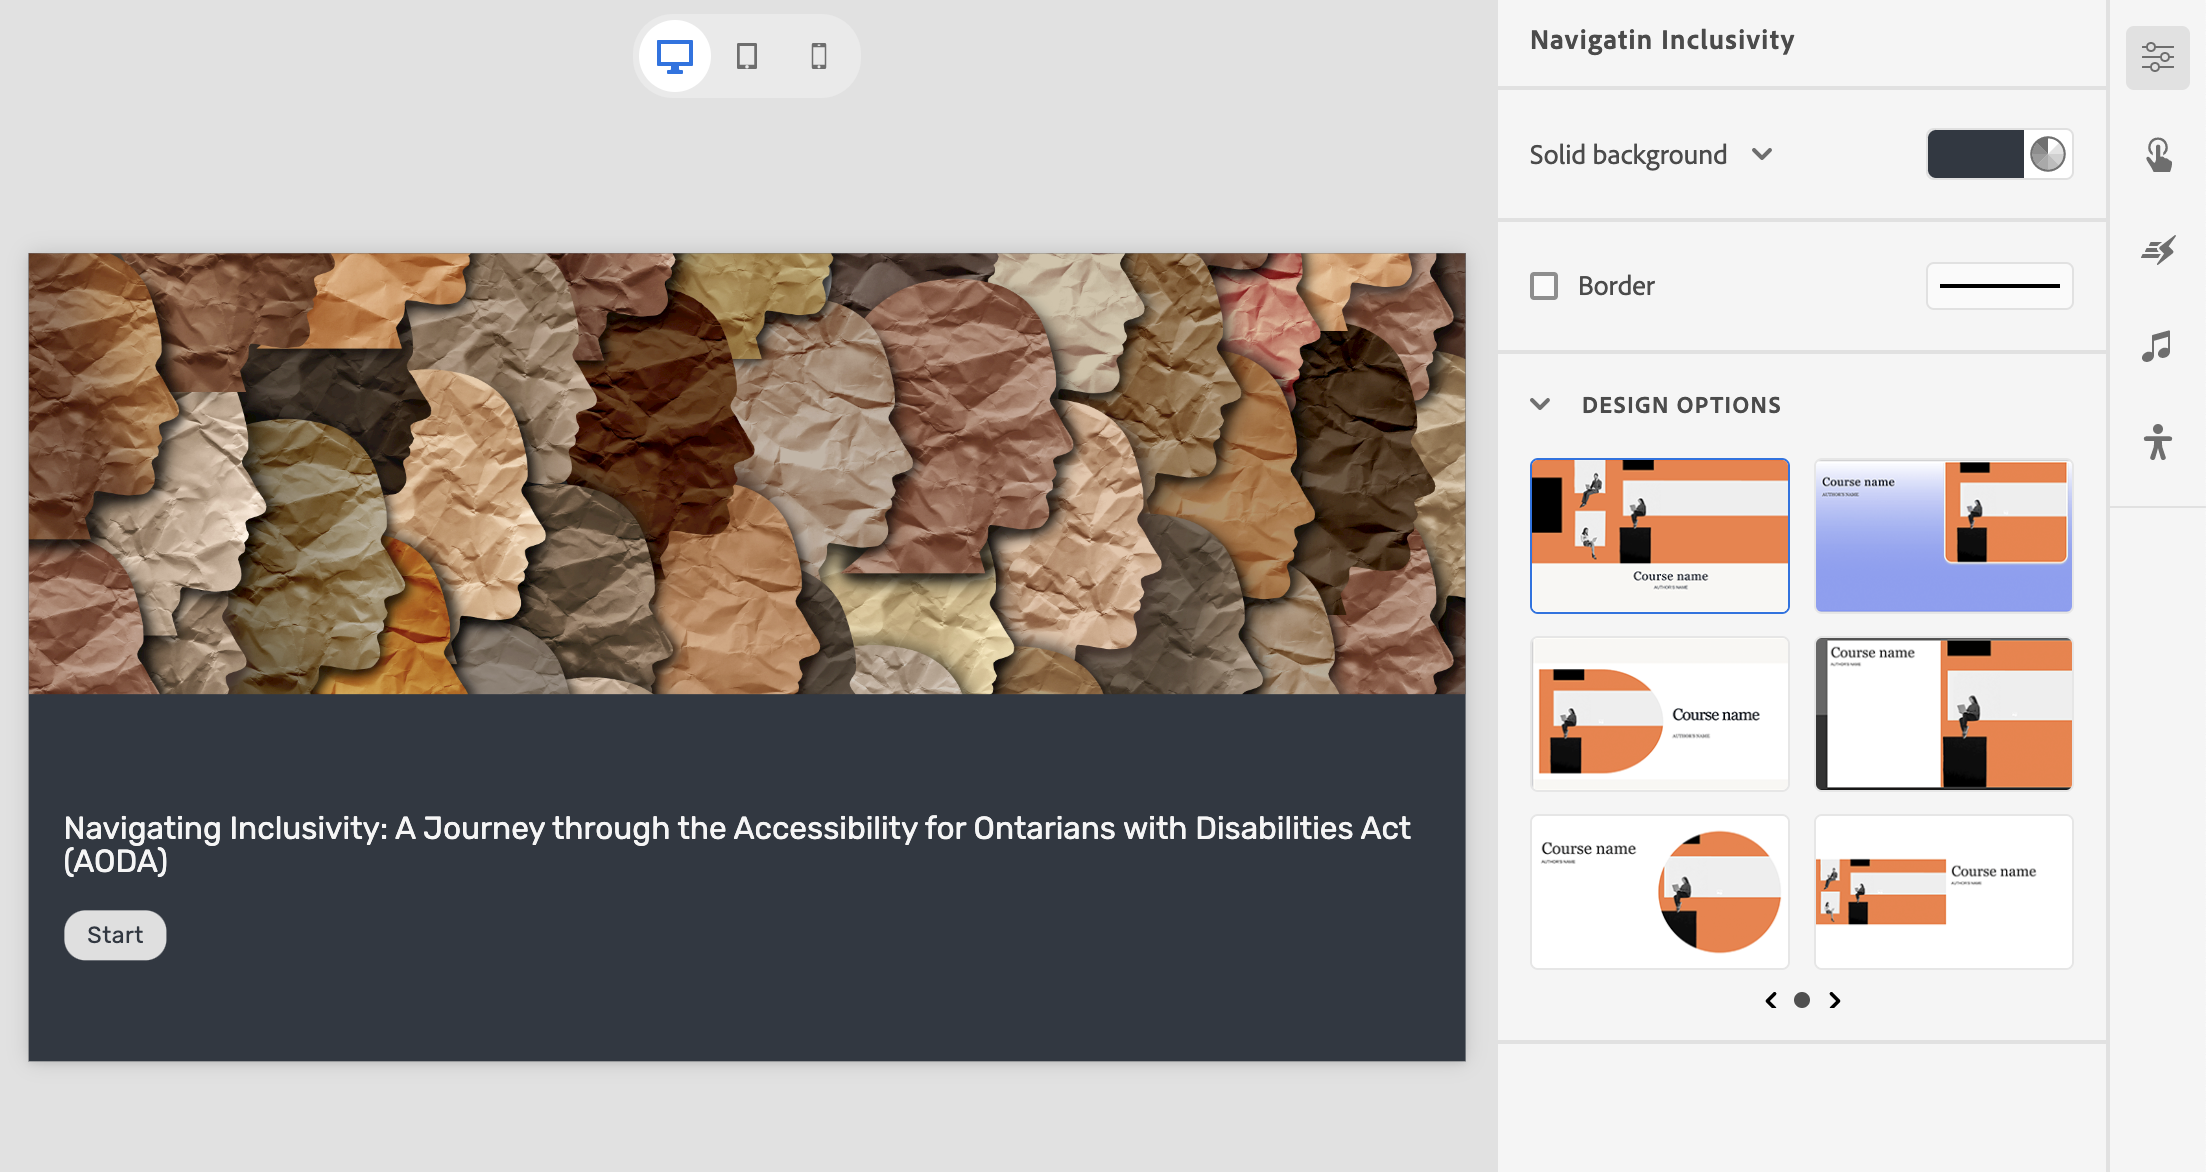Open background opacity circle control
Screen dimensions: 2206x1172
pyautogui.click(x=2047, y=154)
